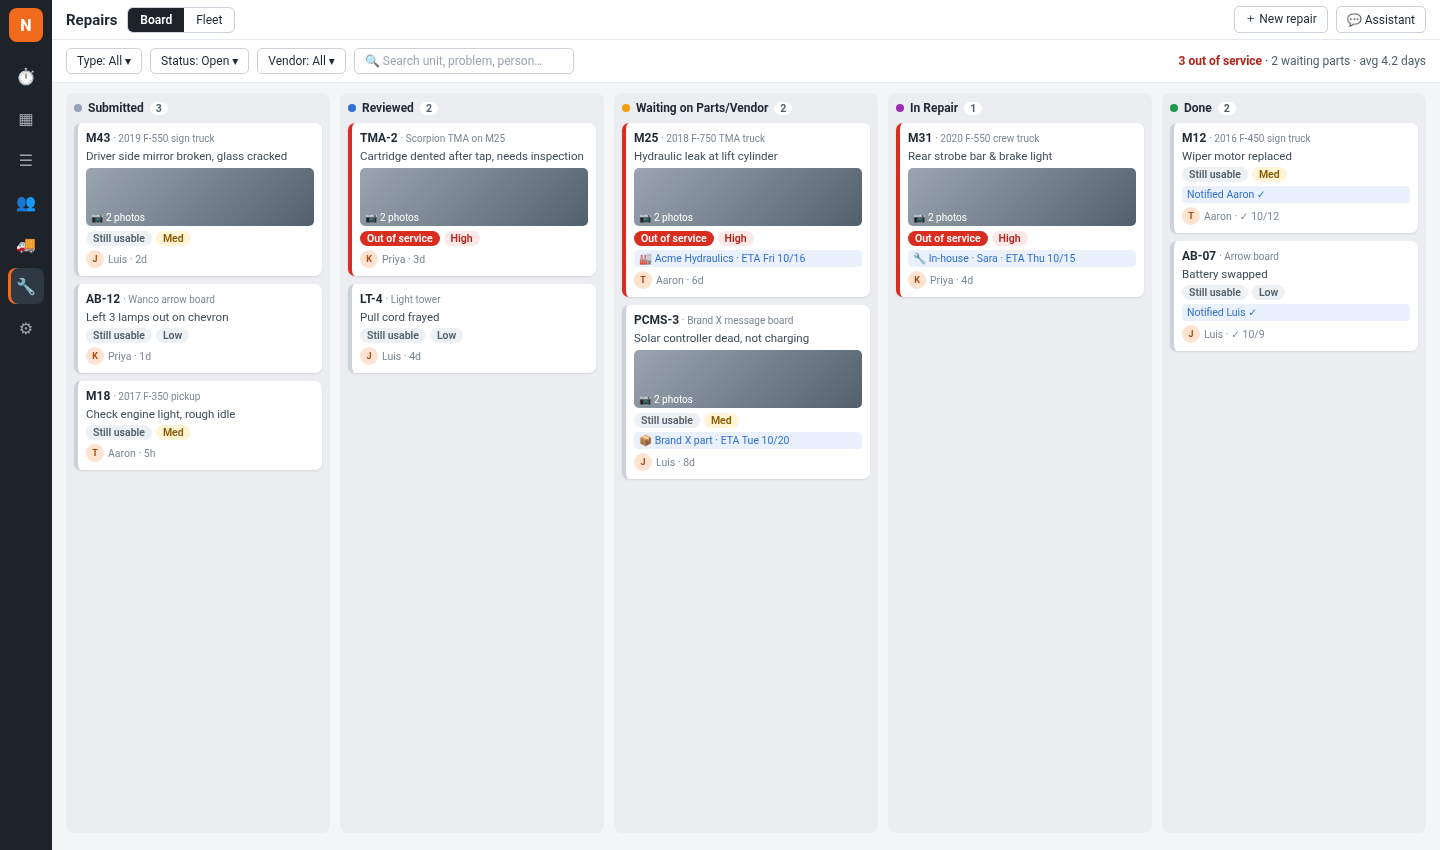The image size is (1440, 850).
Task: Click Aaron's avatar on the M25 card
Action: 643,280
